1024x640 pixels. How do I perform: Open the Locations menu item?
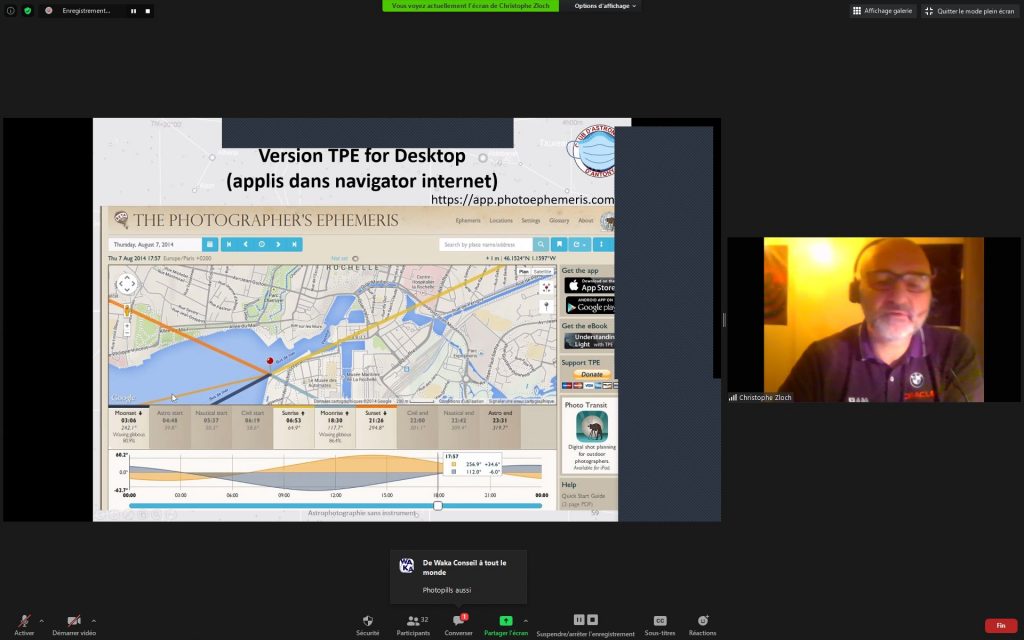click(x=501, y=221)
